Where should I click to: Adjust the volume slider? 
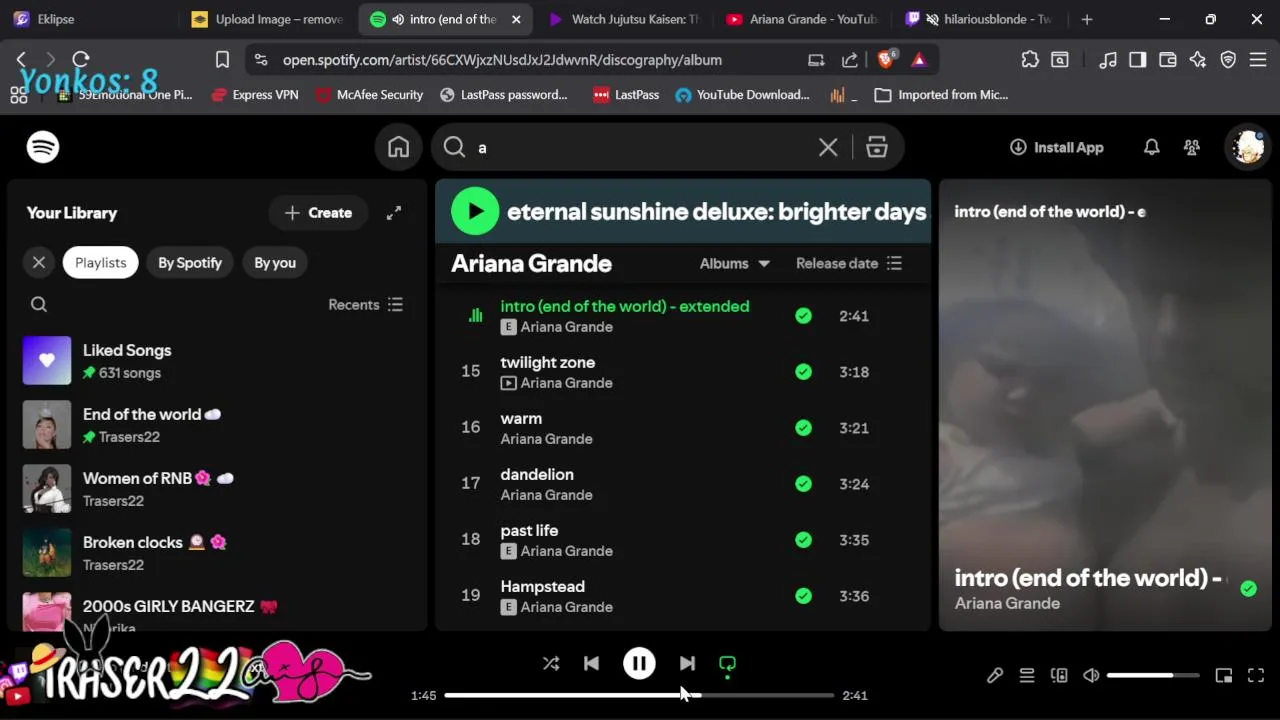(x=1153, y=676)
